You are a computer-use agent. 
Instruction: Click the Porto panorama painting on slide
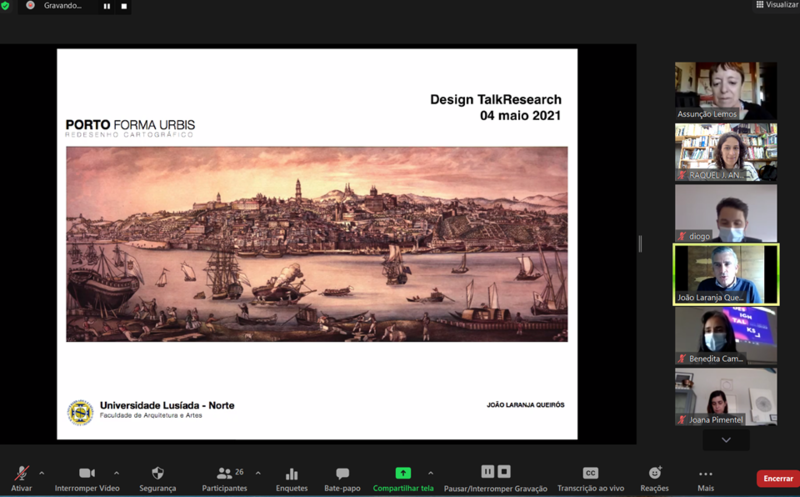coord(317,244)
